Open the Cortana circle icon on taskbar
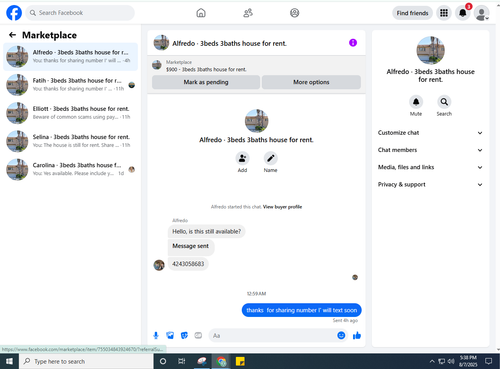 (x=163, y=361)
